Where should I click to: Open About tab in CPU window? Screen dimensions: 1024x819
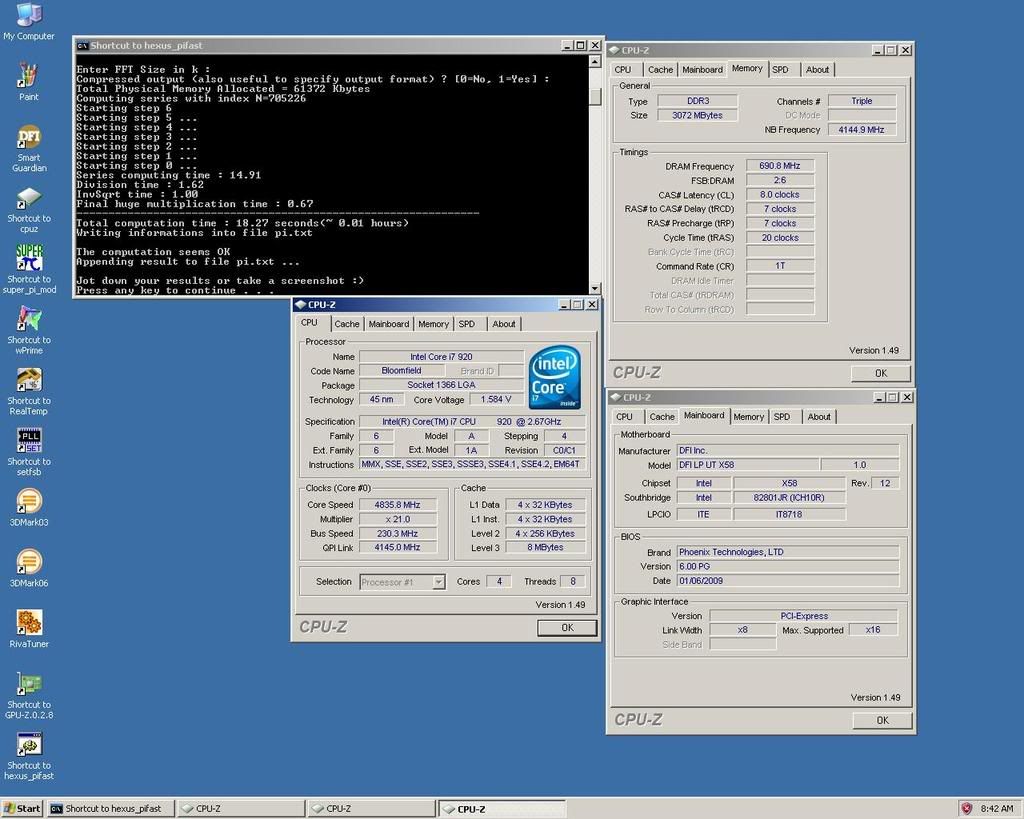[504, 324]
